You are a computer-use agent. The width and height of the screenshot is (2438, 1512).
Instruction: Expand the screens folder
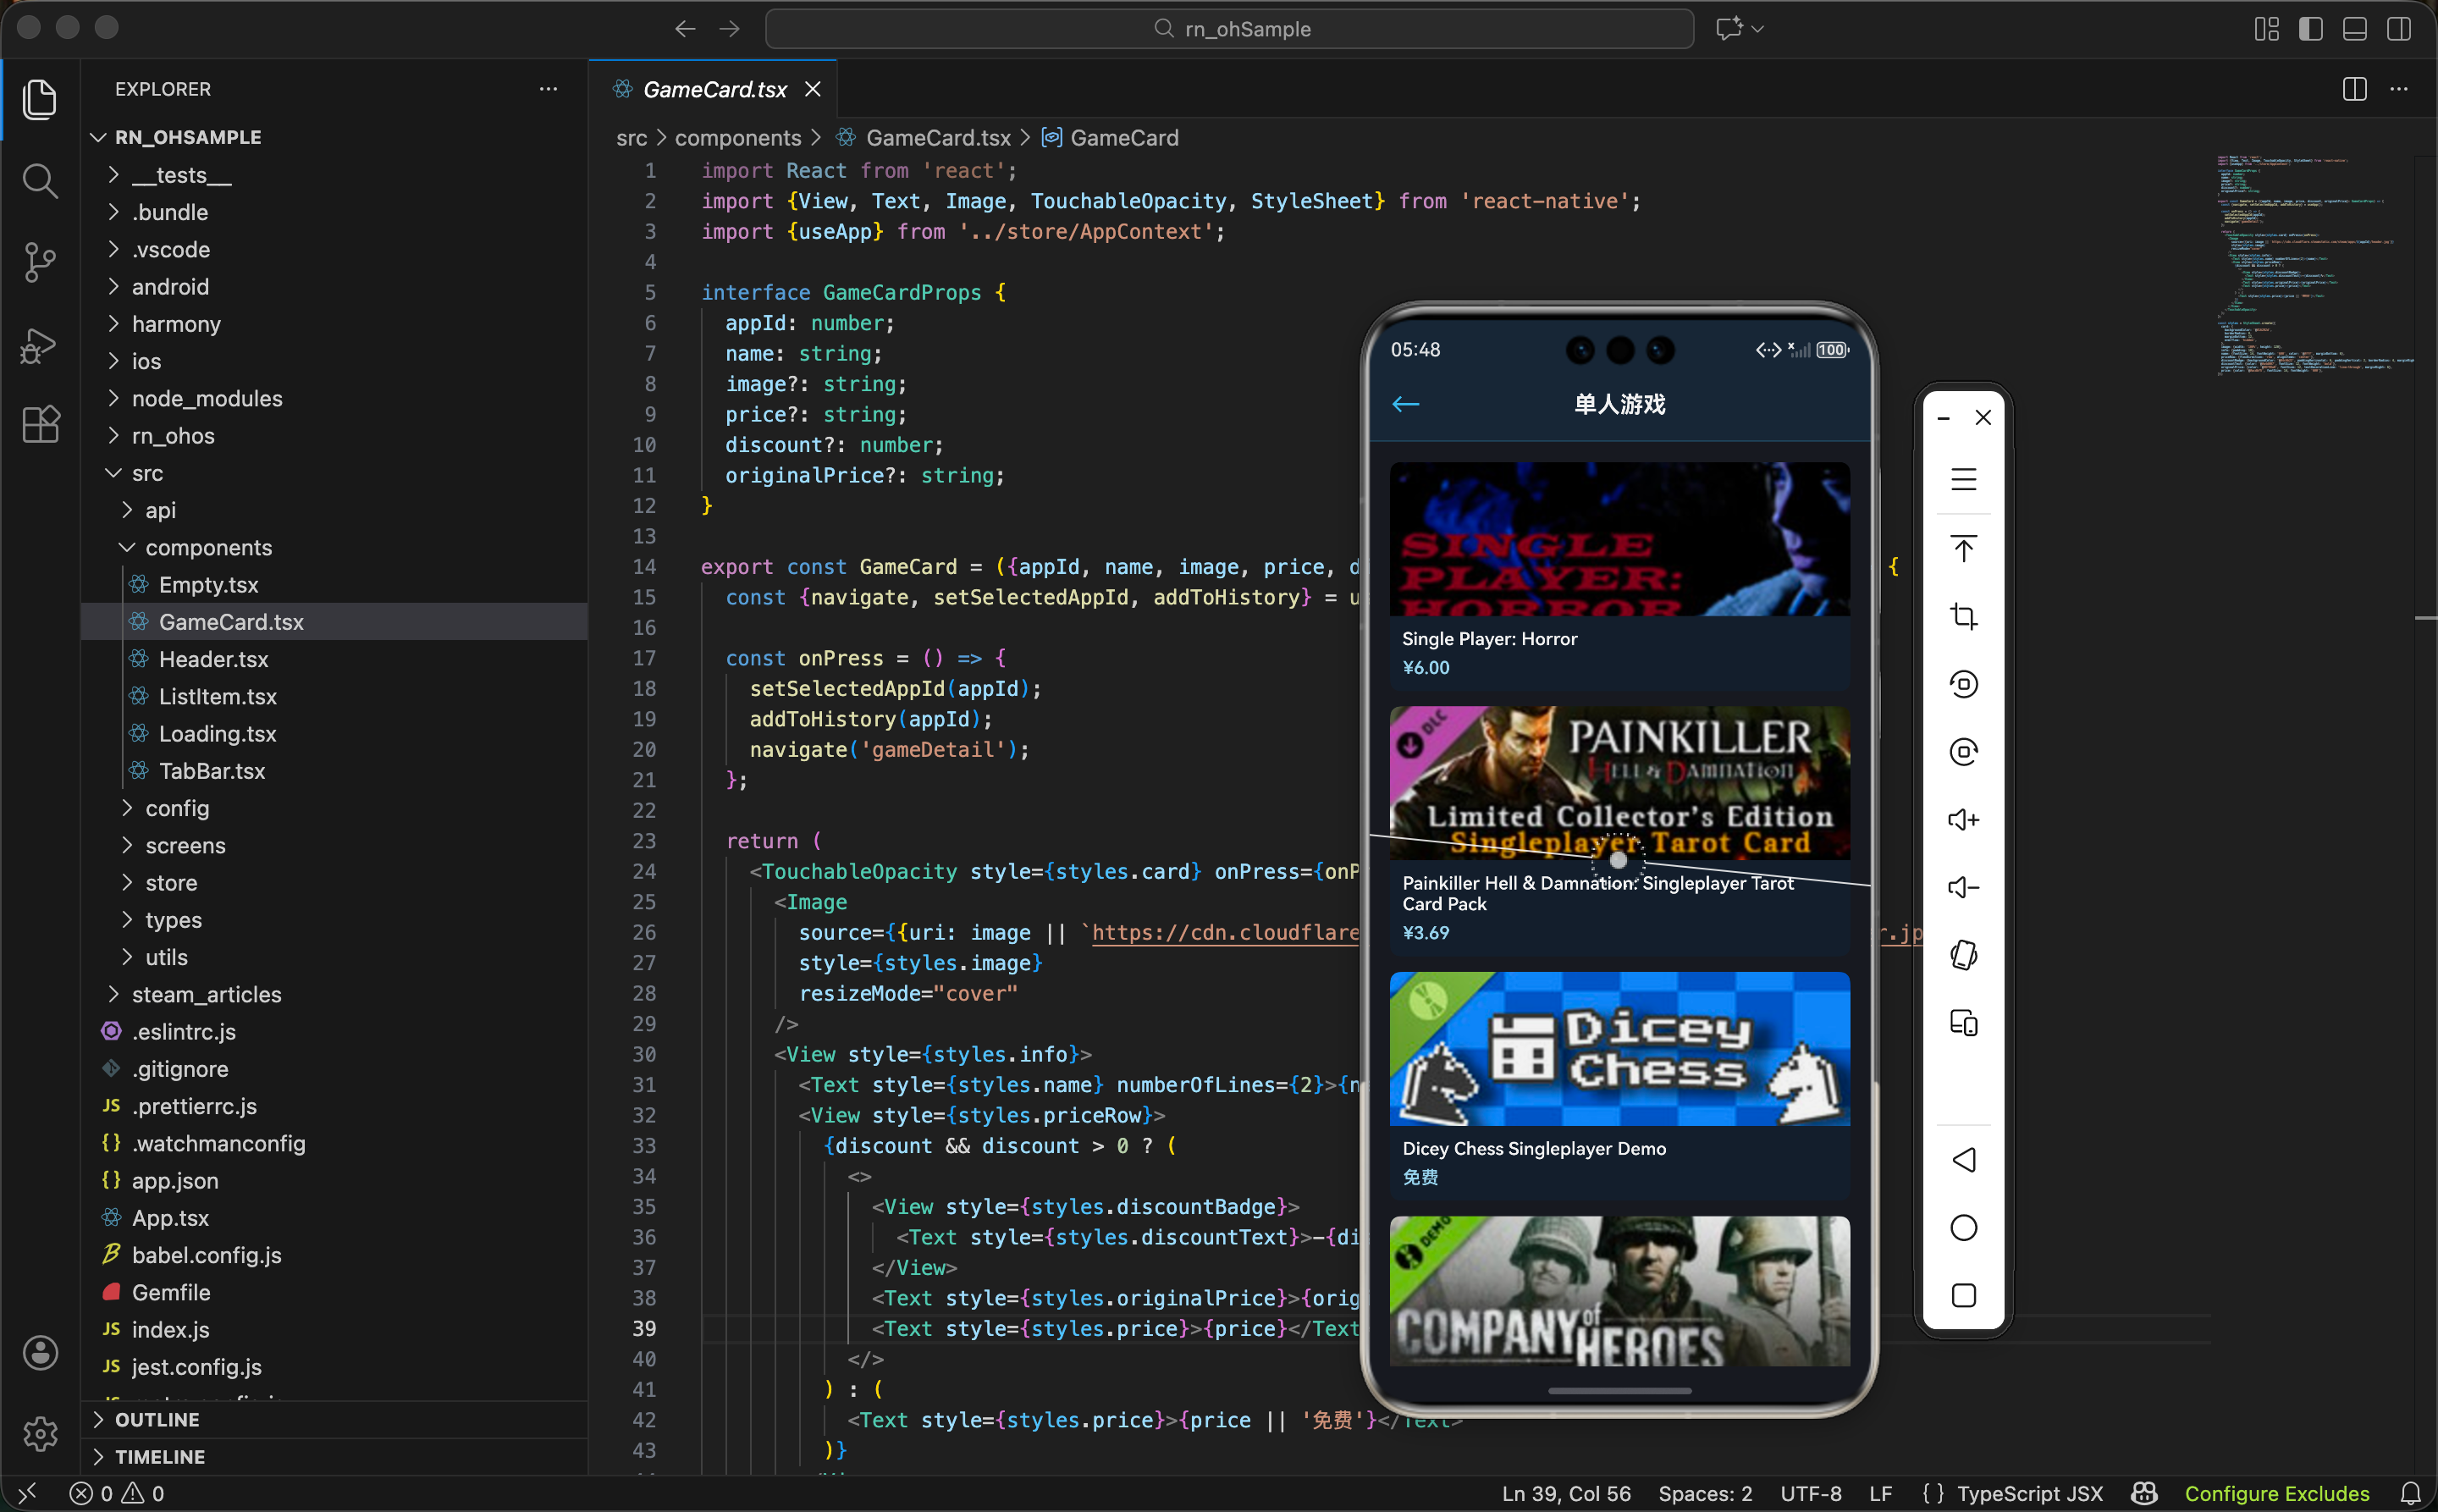pyautogui.click(x=185, y=845)
